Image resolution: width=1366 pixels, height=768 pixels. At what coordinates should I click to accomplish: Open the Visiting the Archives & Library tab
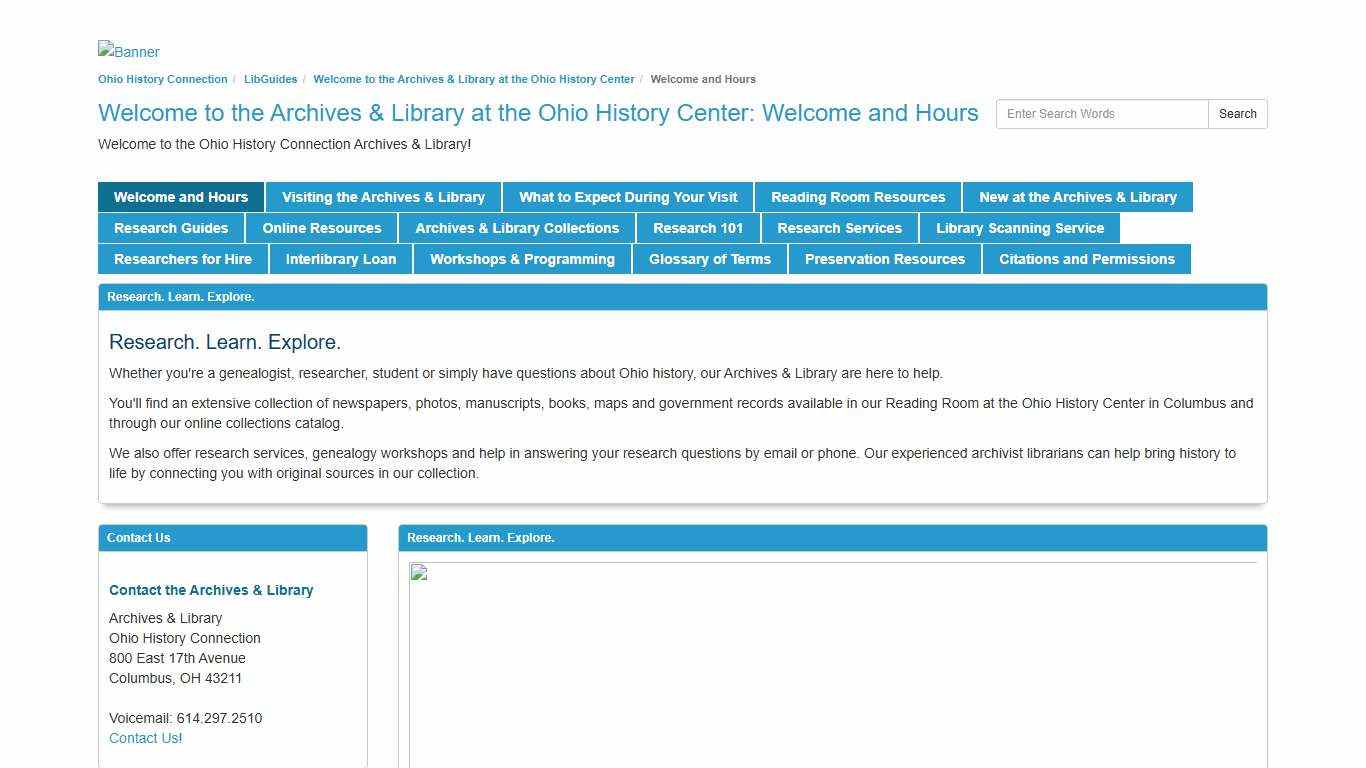[383, 197]
